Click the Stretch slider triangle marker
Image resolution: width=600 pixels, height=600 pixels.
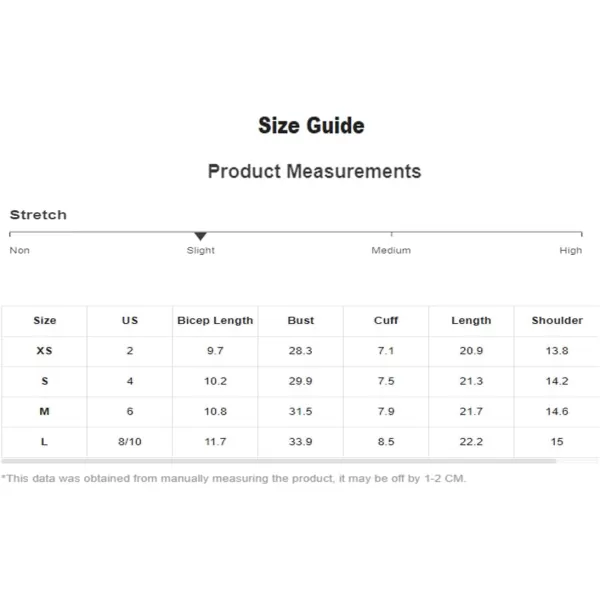coord(200,236)
